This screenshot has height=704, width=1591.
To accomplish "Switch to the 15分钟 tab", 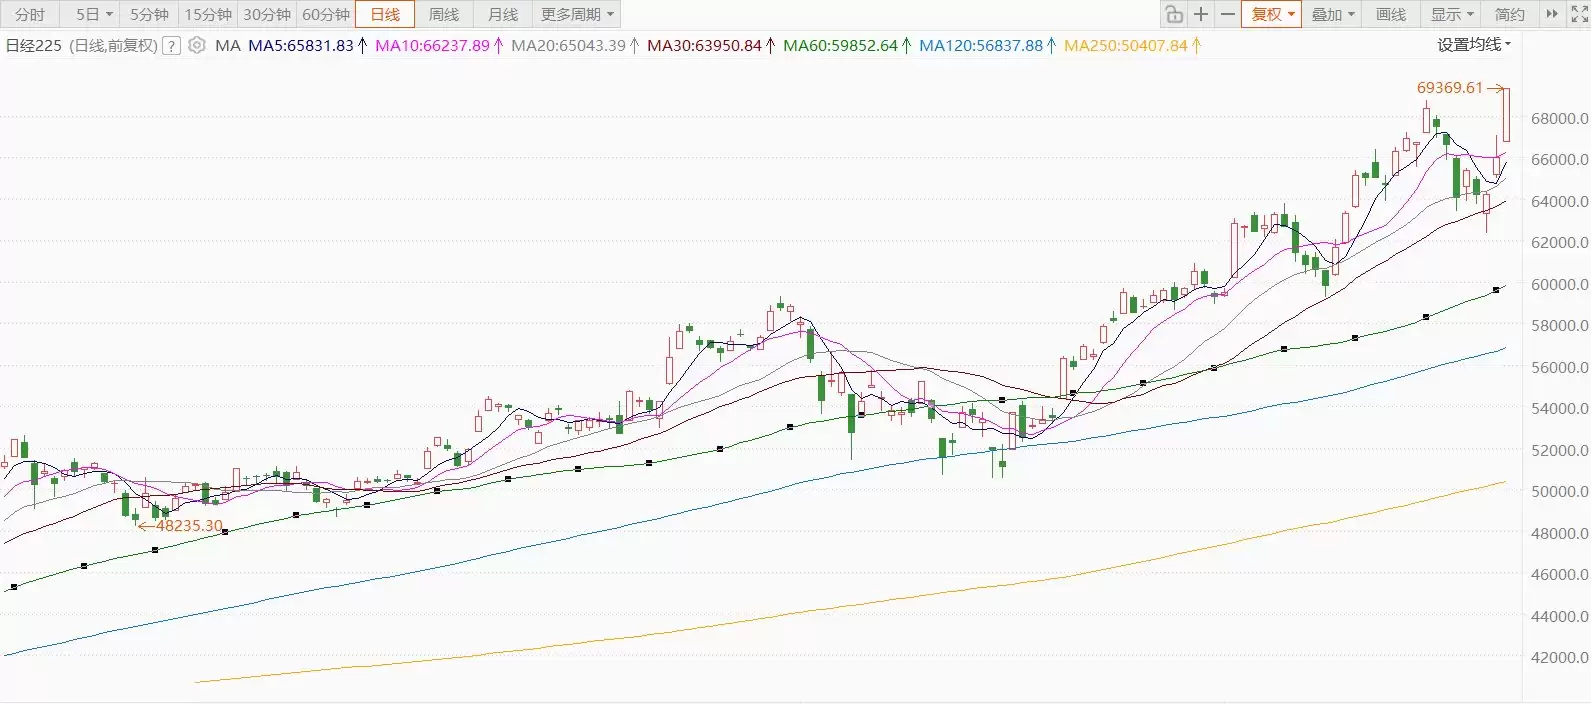I will coord(208,14).
